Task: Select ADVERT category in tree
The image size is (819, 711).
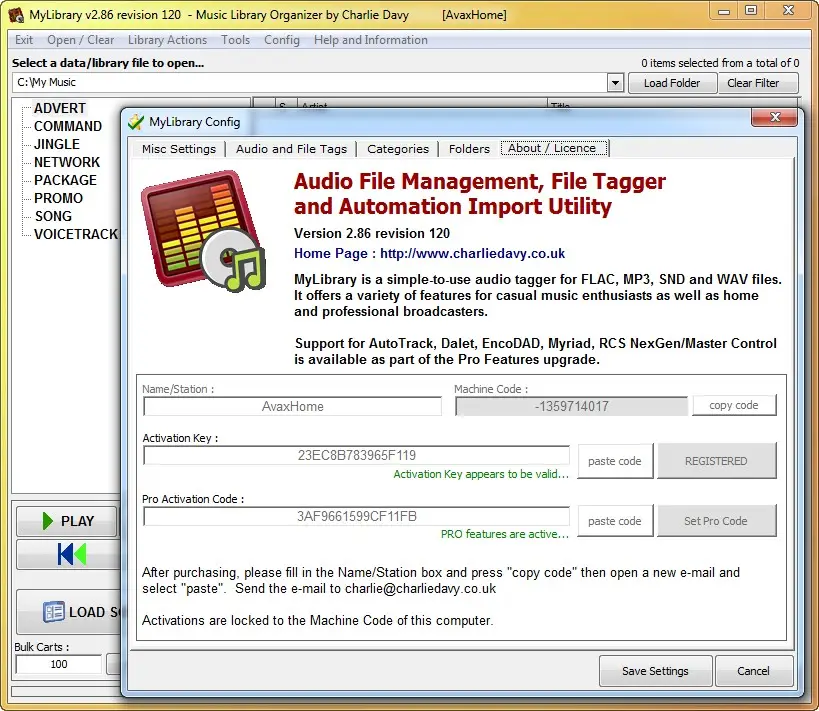Action: coord(60,108)
